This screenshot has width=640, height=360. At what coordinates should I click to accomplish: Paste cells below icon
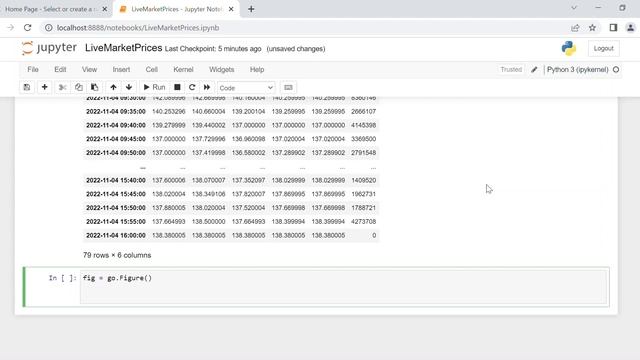point(94,87)
